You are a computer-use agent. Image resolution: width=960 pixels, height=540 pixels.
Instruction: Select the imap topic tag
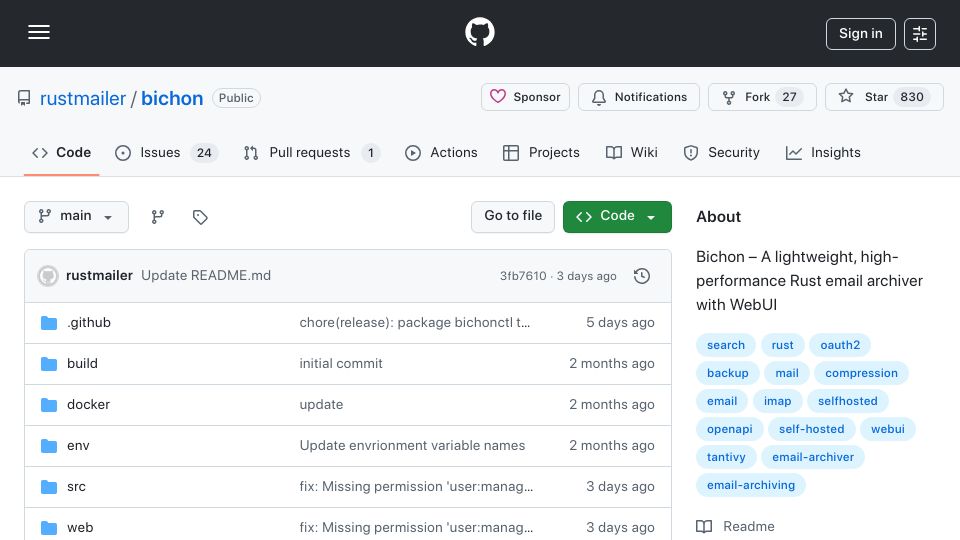coord(777,402)
